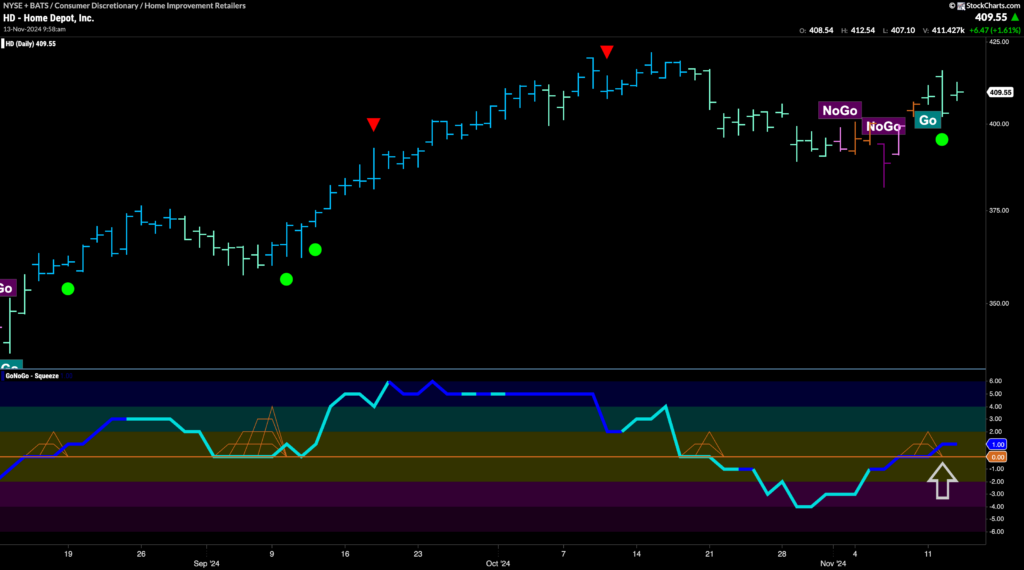Click the HD - Home Depot, Inc. title
The image size is (1024, 570).
[x=48, y=18]
